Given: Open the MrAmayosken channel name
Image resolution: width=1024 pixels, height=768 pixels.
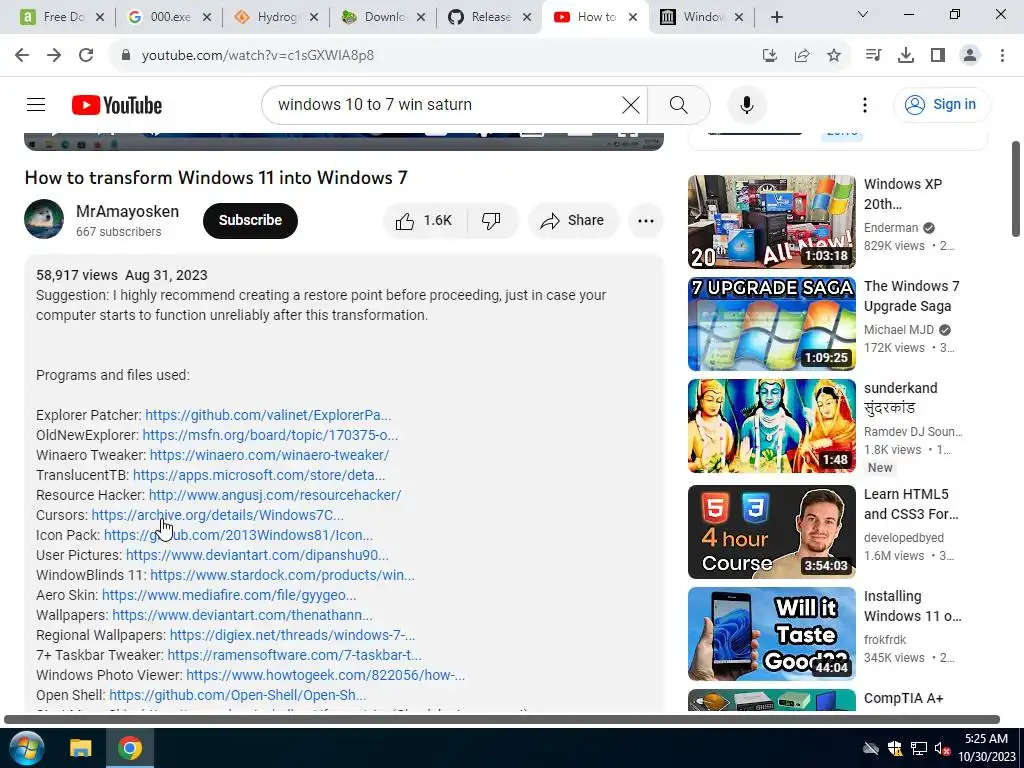Looking at the screenshot, I should 127,212.
